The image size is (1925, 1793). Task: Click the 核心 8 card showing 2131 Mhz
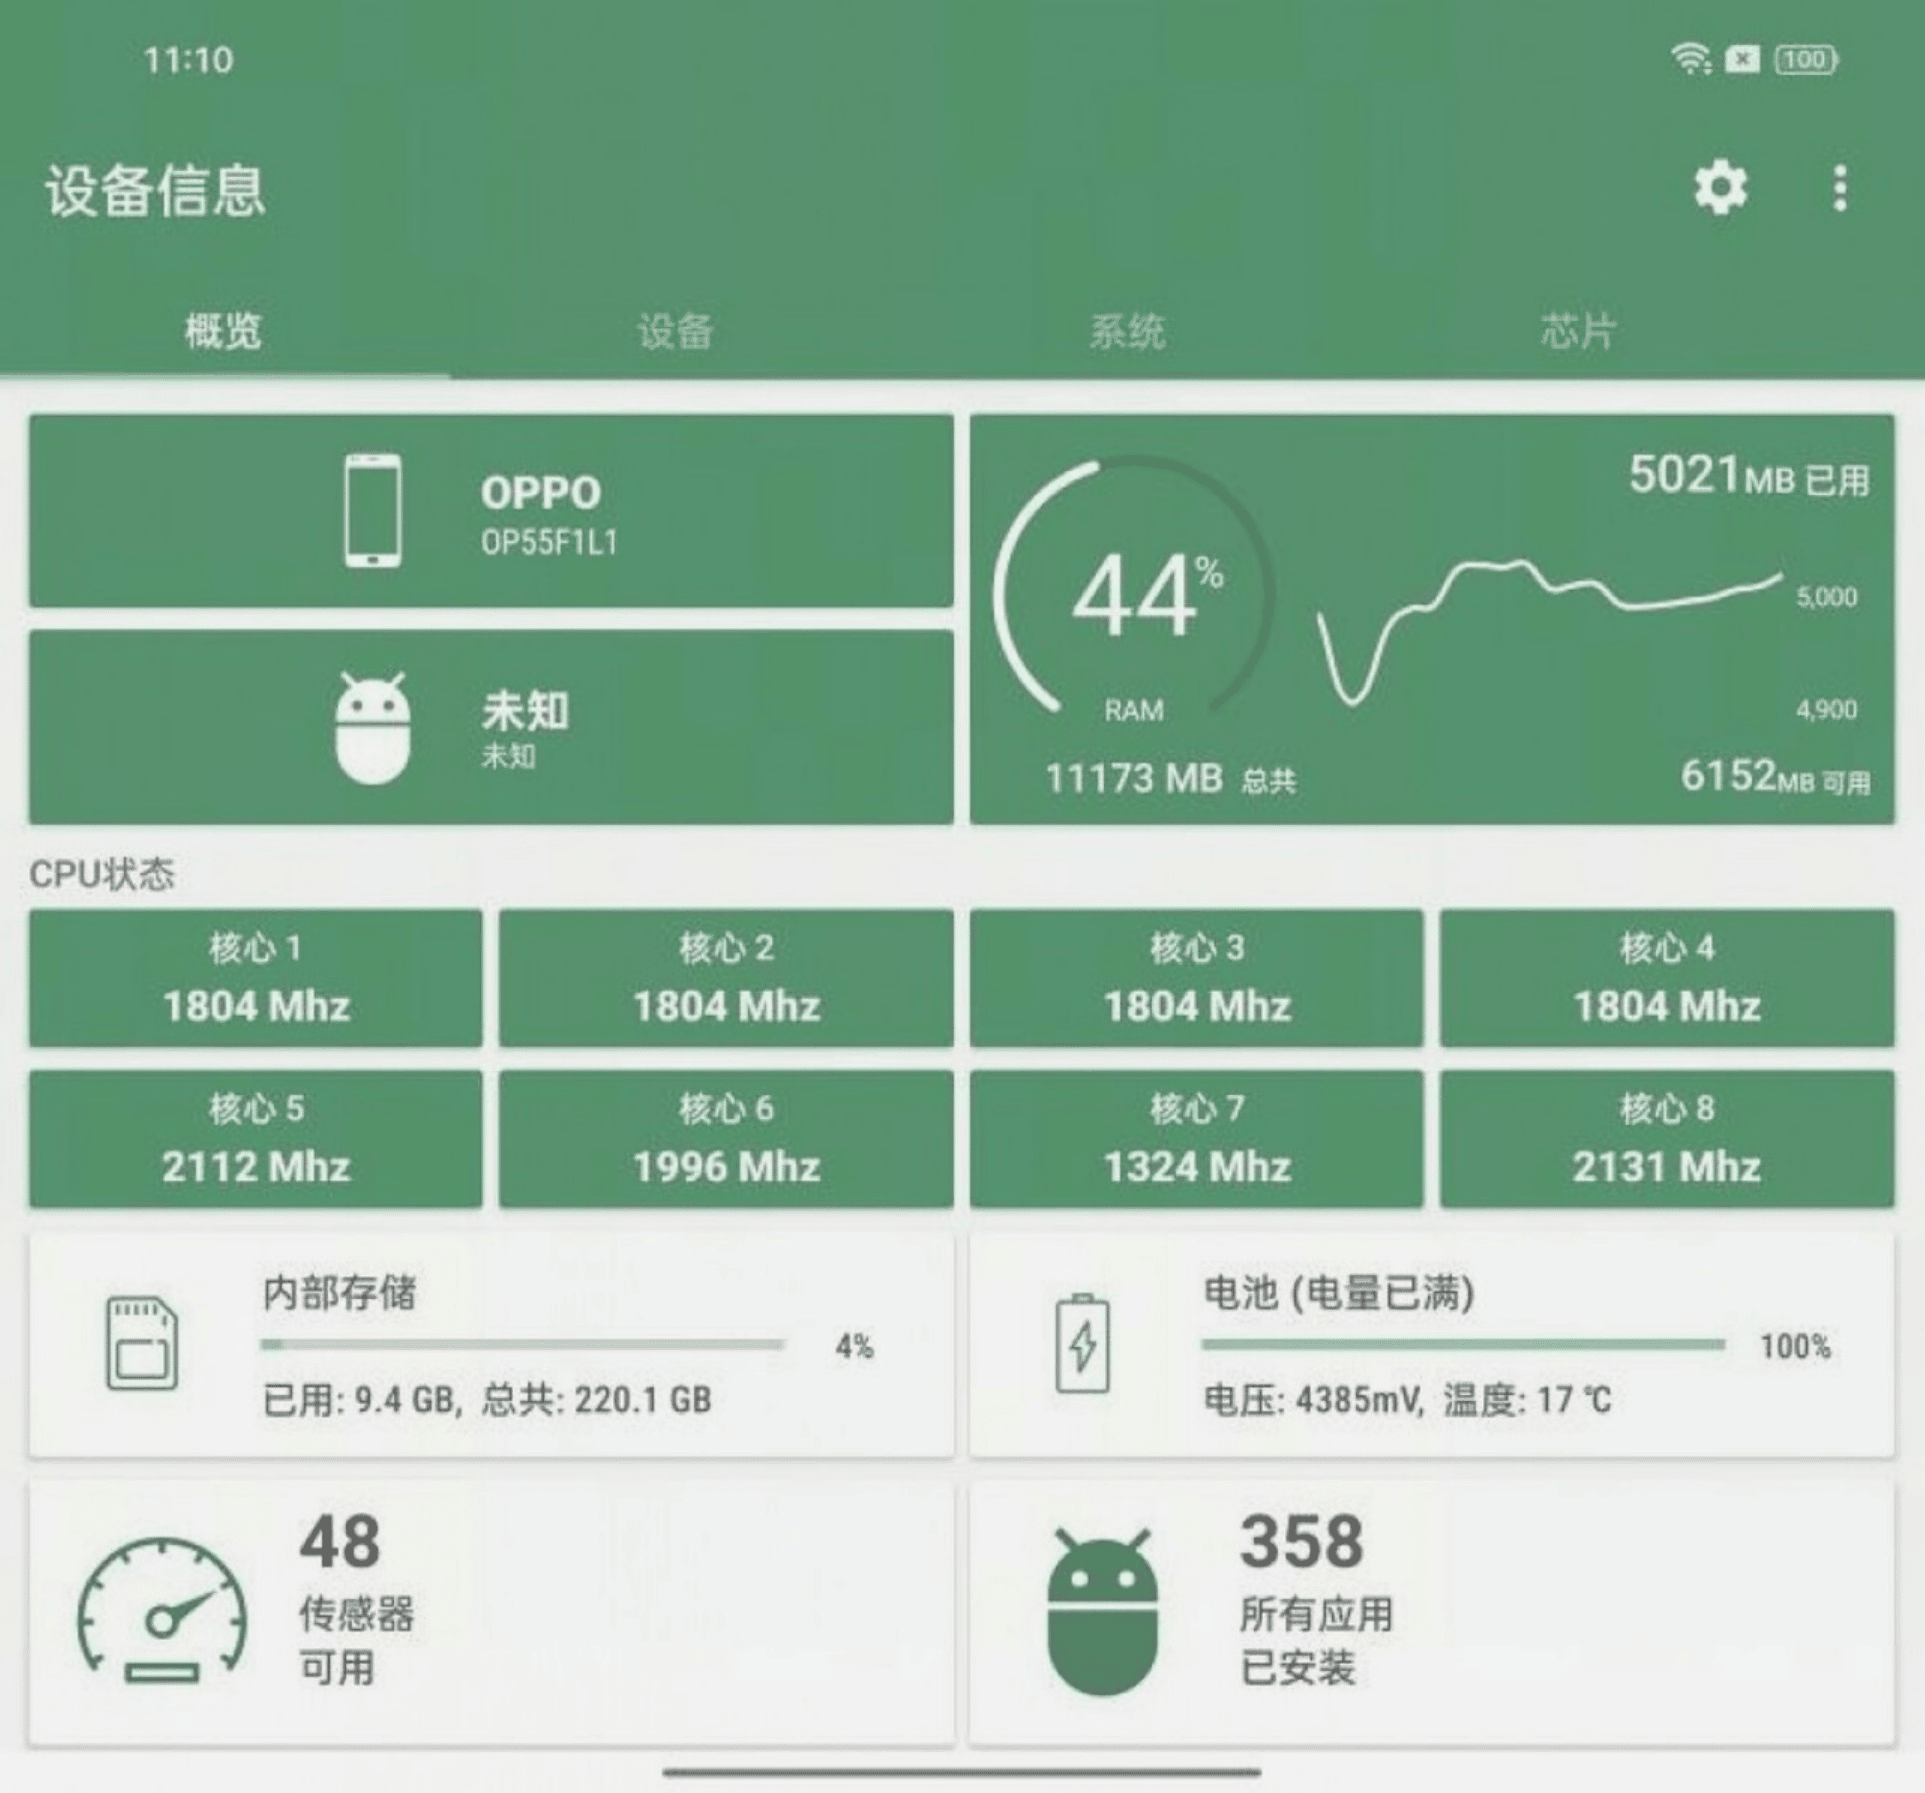[x=1668, y=1140]
